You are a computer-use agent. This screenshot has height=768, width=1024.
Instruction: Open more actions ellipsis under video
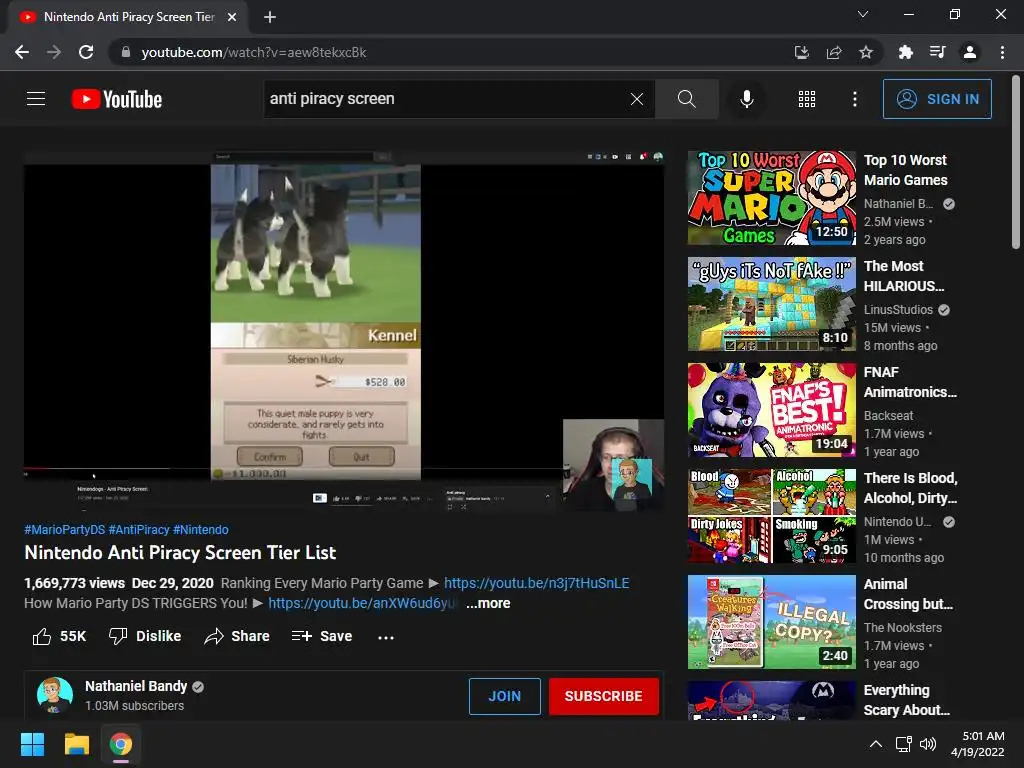(x=386, y=637)
